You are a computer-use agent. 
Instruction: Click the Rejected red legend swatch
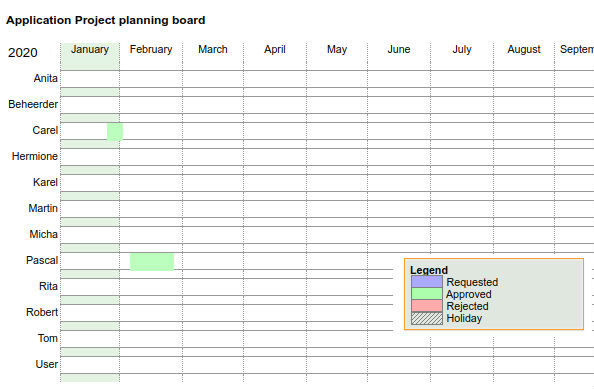(x=427, y=306)
